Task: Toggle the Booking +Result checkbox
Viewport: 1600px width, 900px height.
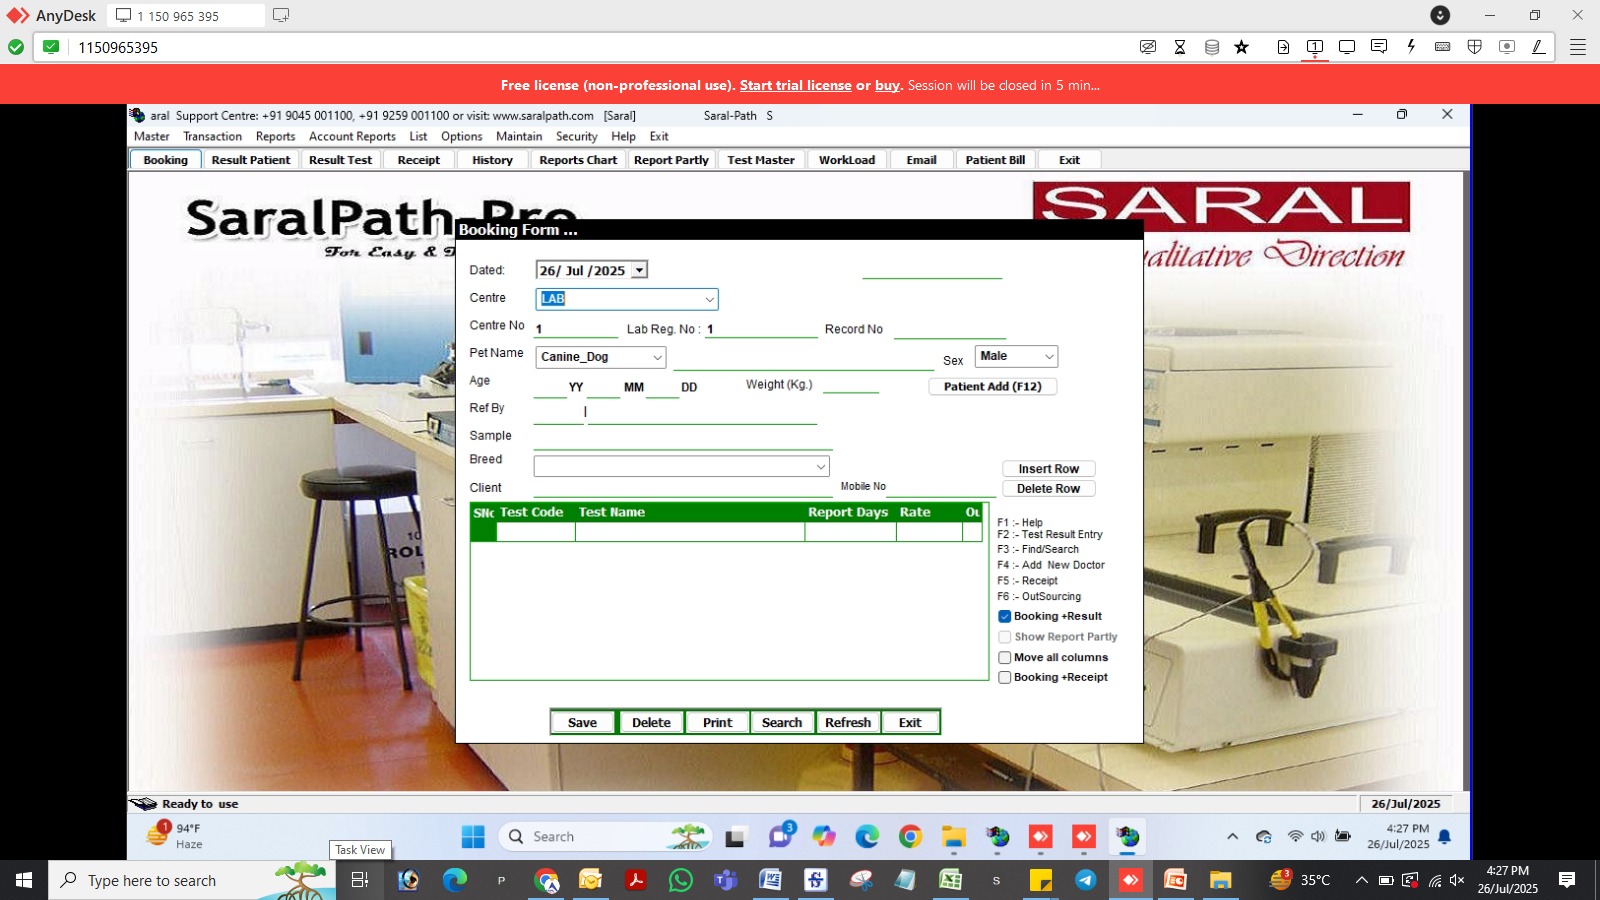Action: click(1005, 617)
